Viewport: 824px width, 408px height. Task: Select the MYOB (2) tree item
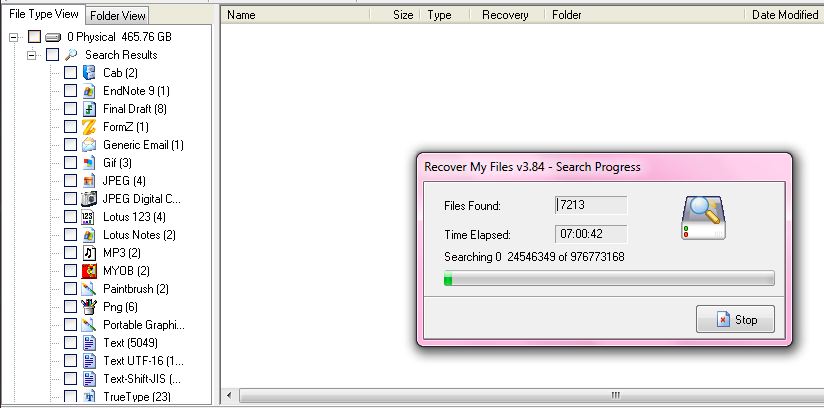click(126, 271)
